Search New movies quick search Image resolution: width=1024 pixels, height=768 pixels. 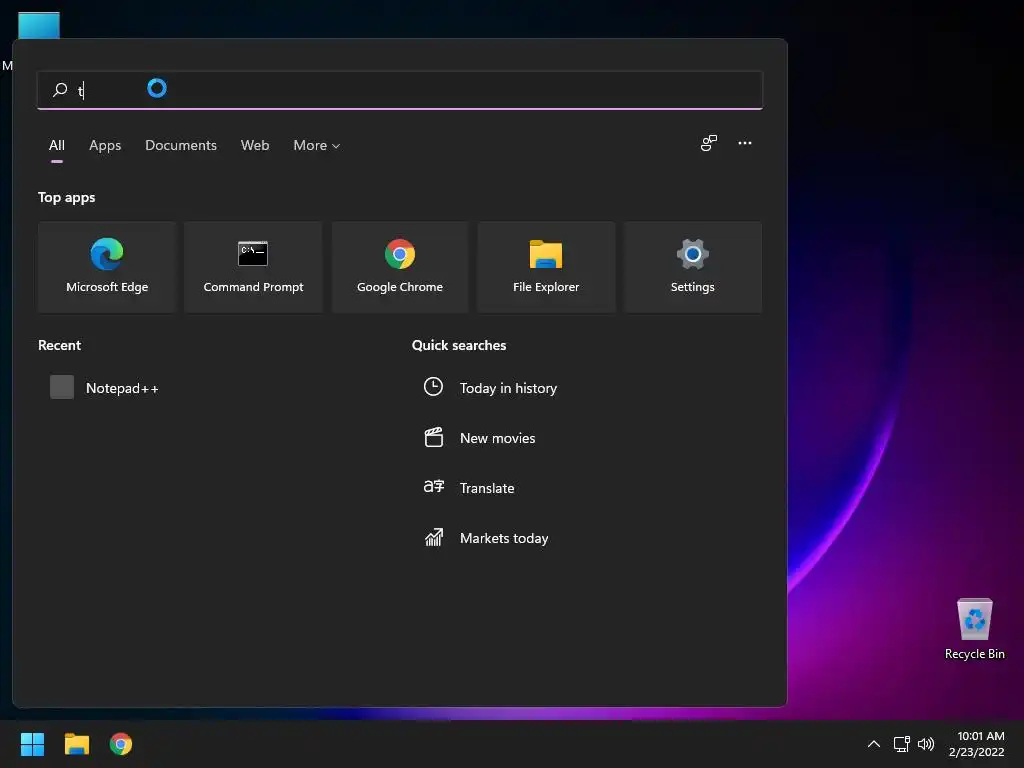point(498,438)
